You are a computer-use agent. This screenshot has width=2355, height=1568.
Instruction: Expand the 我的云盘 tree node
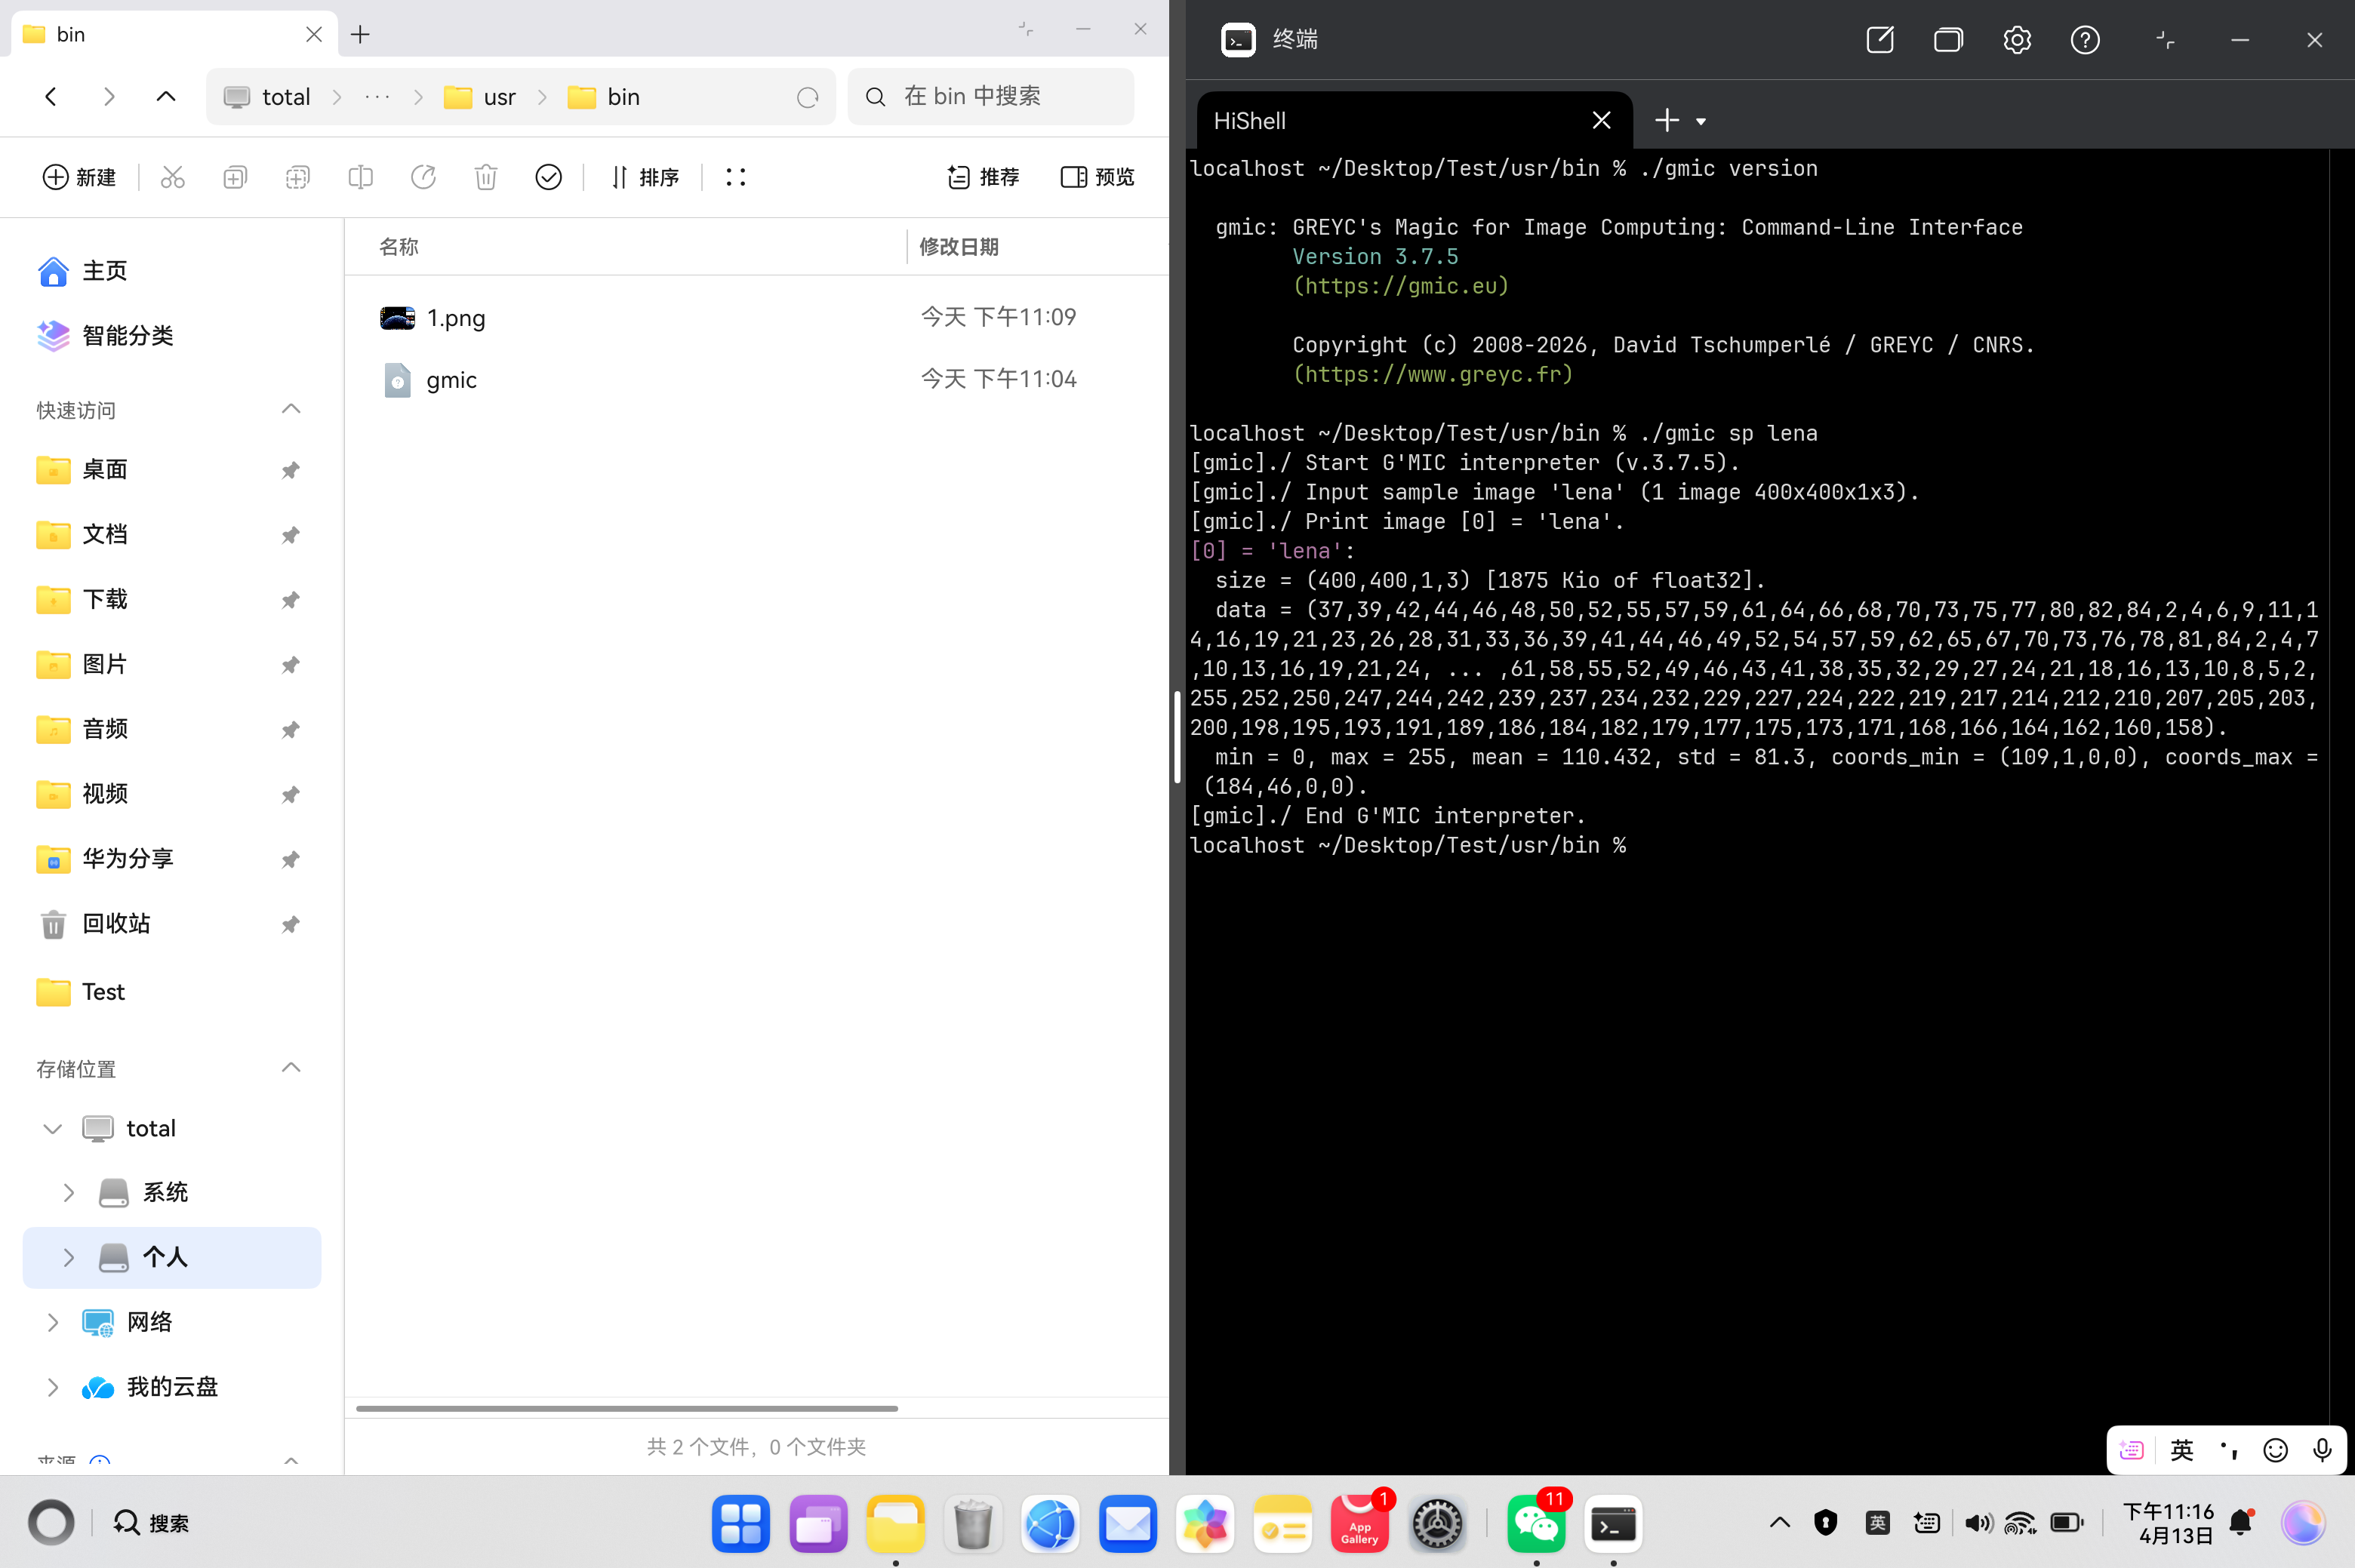point(53,1387)
